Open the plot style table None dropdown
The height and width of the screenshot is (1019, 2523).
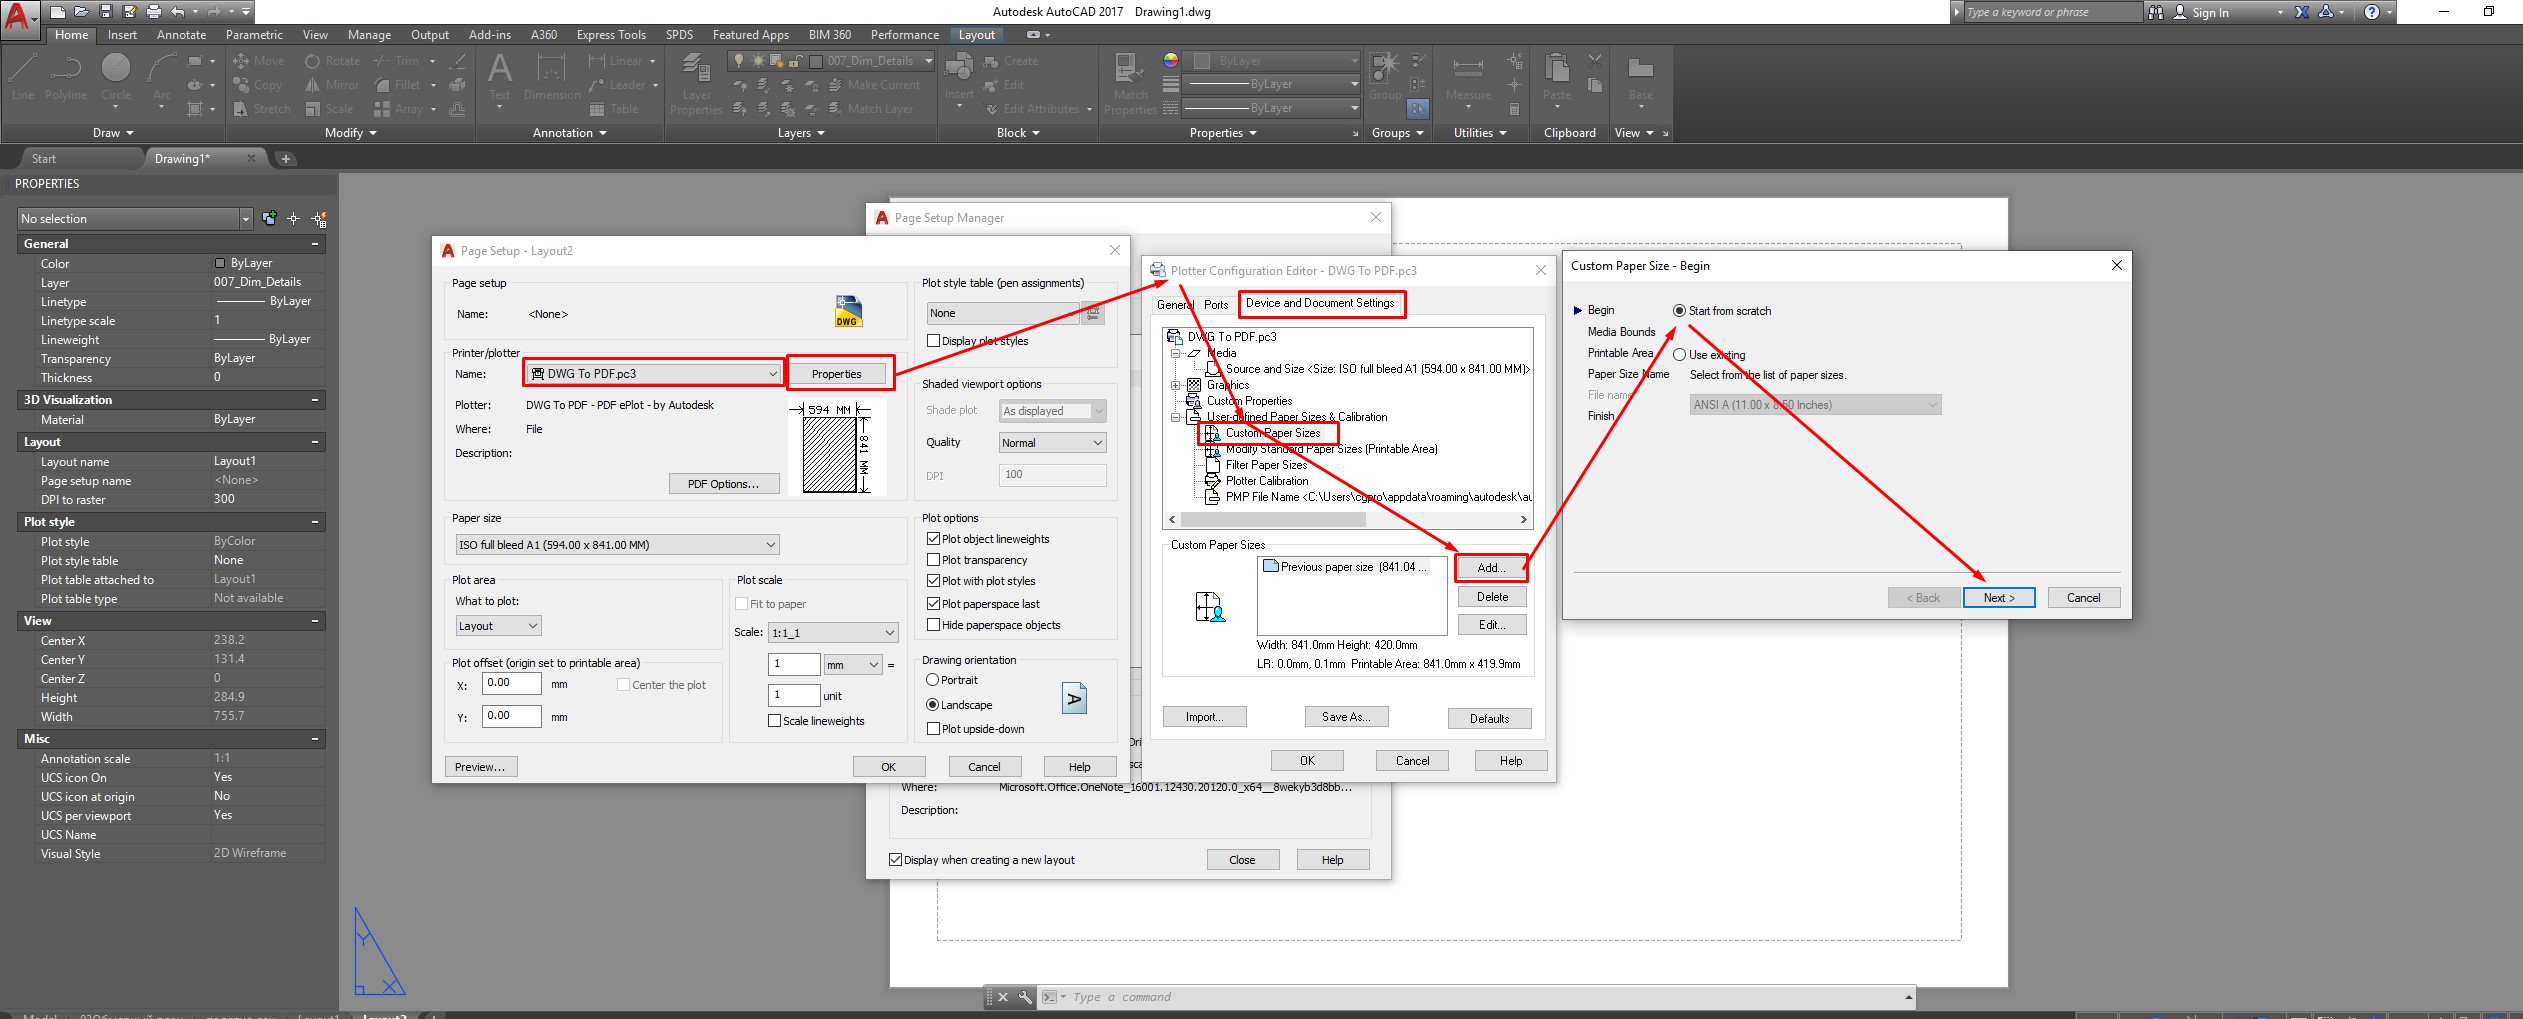(1003, 313)
